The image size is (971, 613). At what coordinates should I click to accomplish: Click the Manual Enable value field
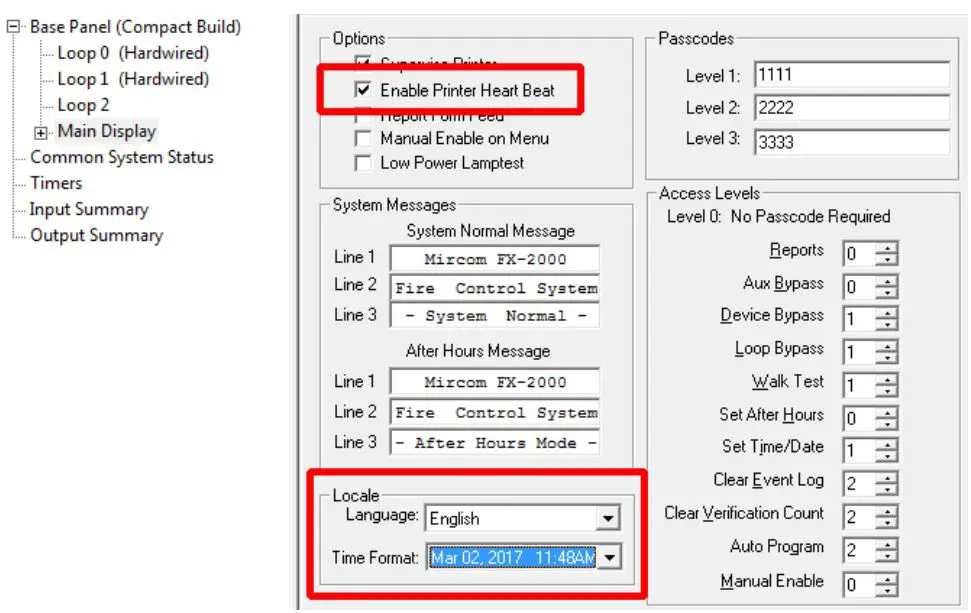click(x=860, y=585)
